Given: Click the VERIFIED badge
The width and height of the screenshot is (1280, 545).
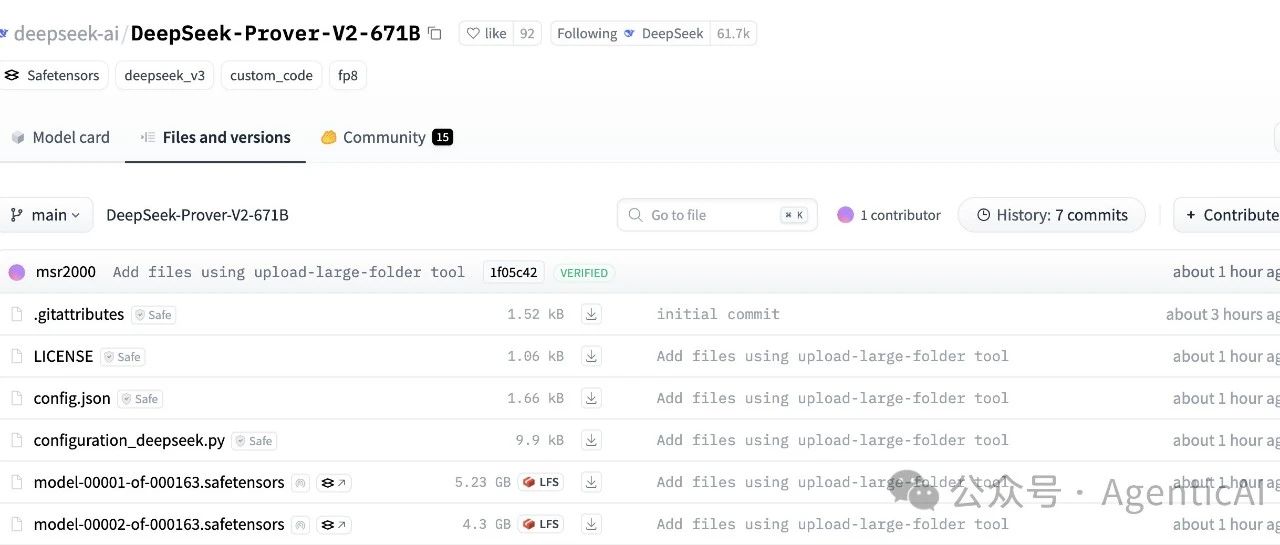Looking at the screenshot, I should tap(584, 272).
